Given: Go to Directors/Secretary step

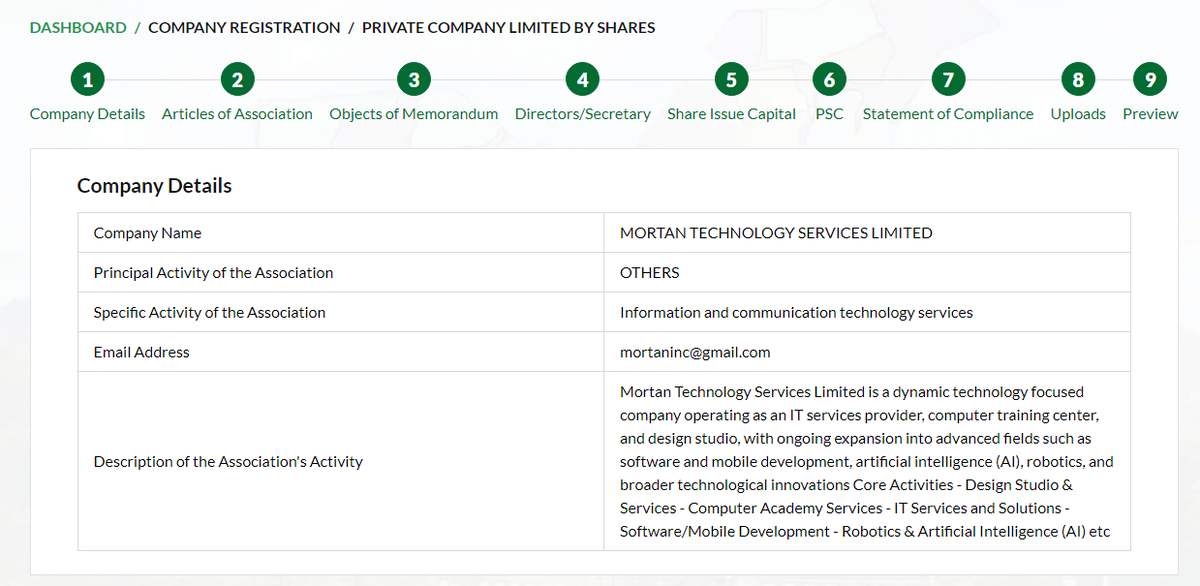Looking at the screenshot, I should coord(583,114).
